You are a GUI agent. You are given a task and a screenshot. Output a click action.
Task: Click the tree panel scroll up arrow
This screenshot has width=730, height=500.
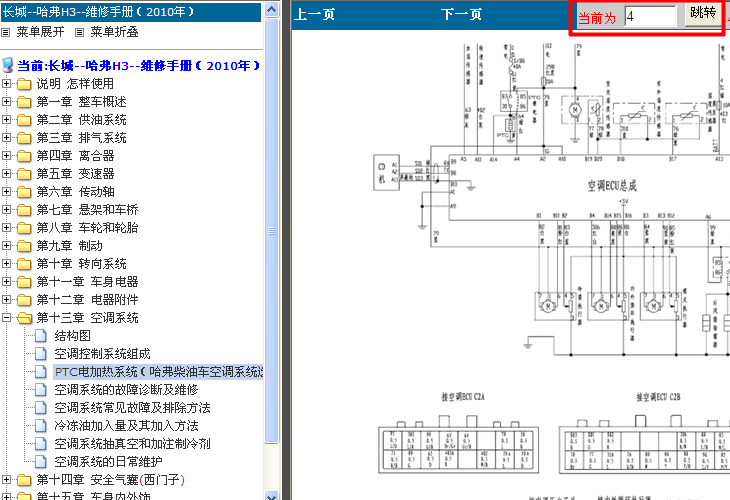click(x=271, y=9)
